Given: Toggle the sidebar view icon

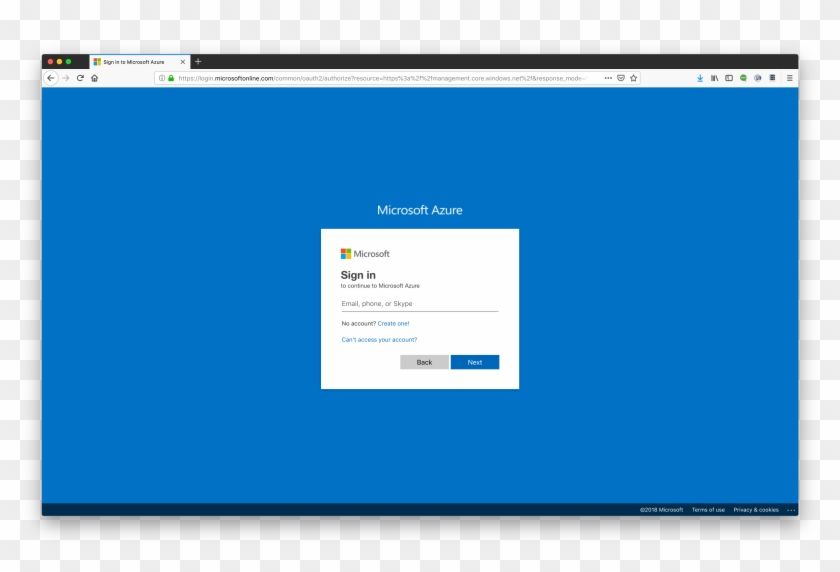Looking at the screenshot, I should click(729, 78).
